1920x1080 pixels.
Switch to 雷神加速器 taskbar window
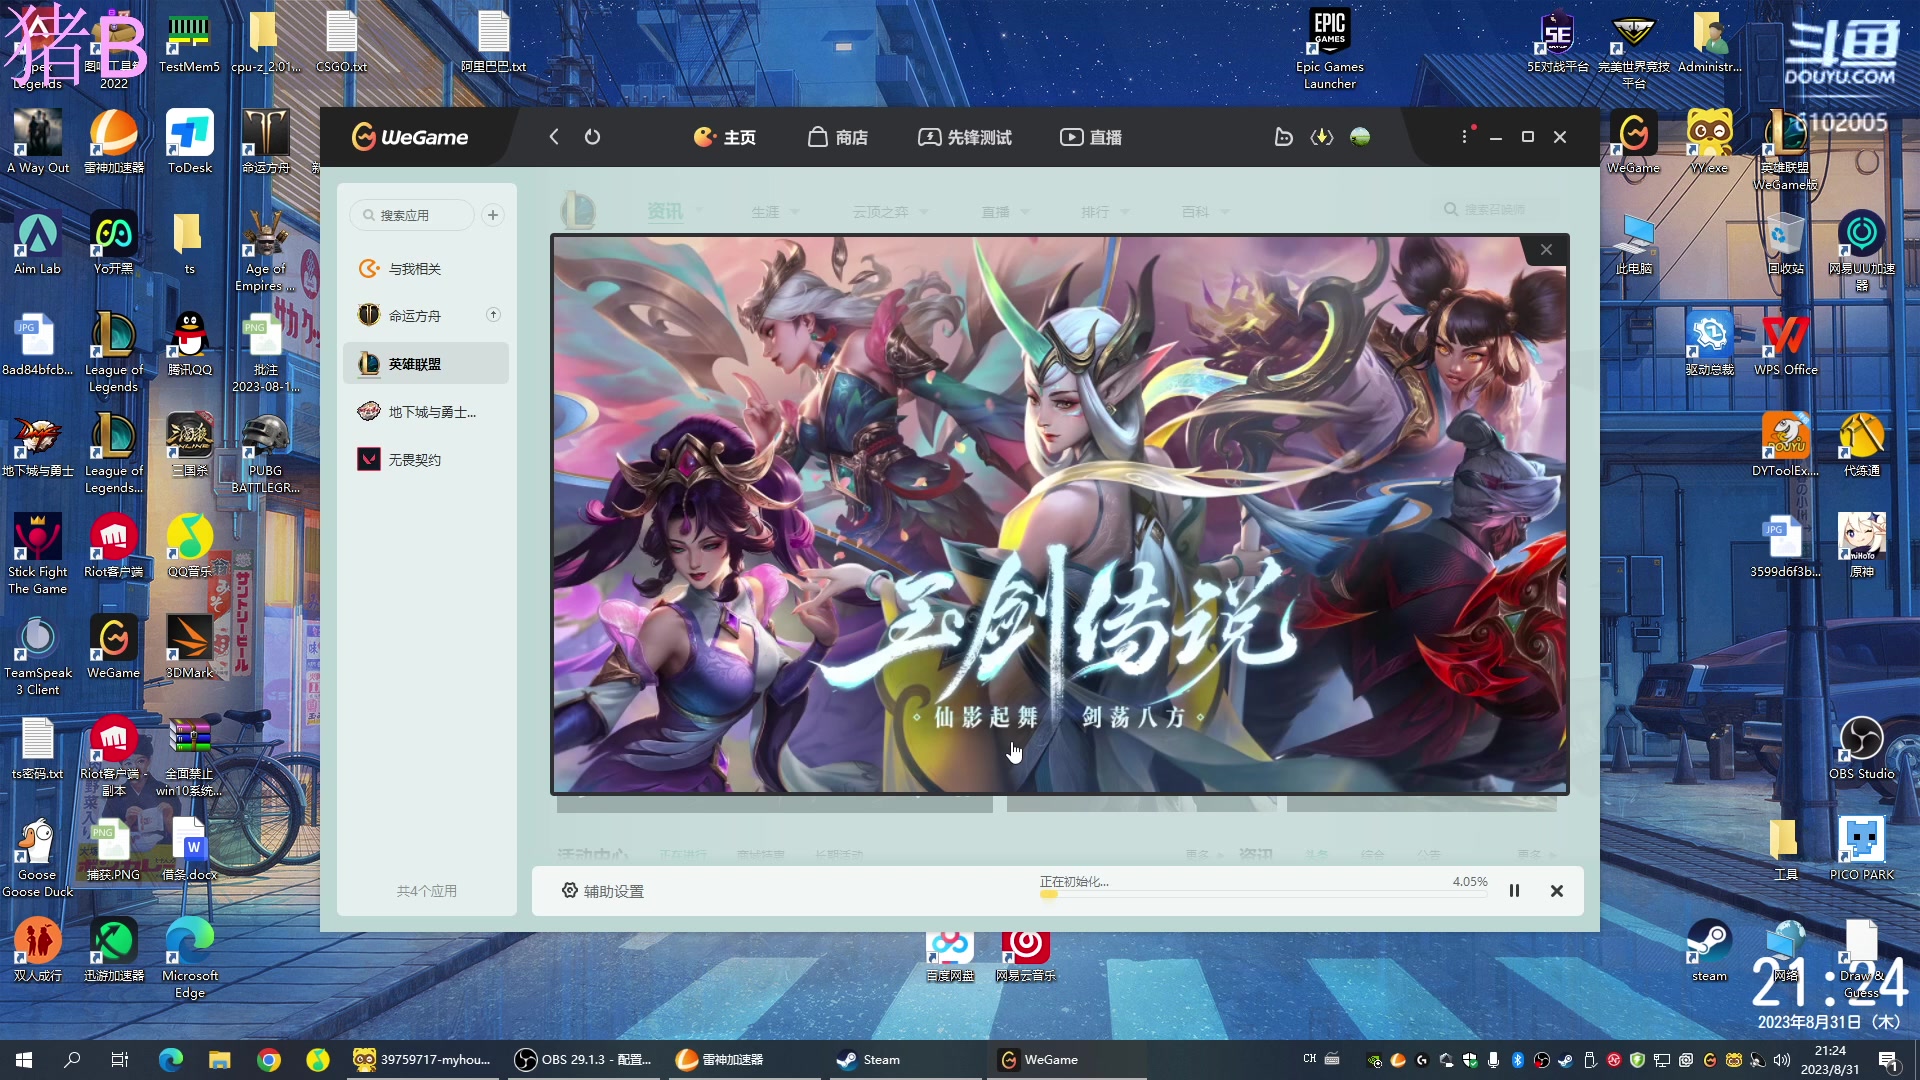[744, 1060]
